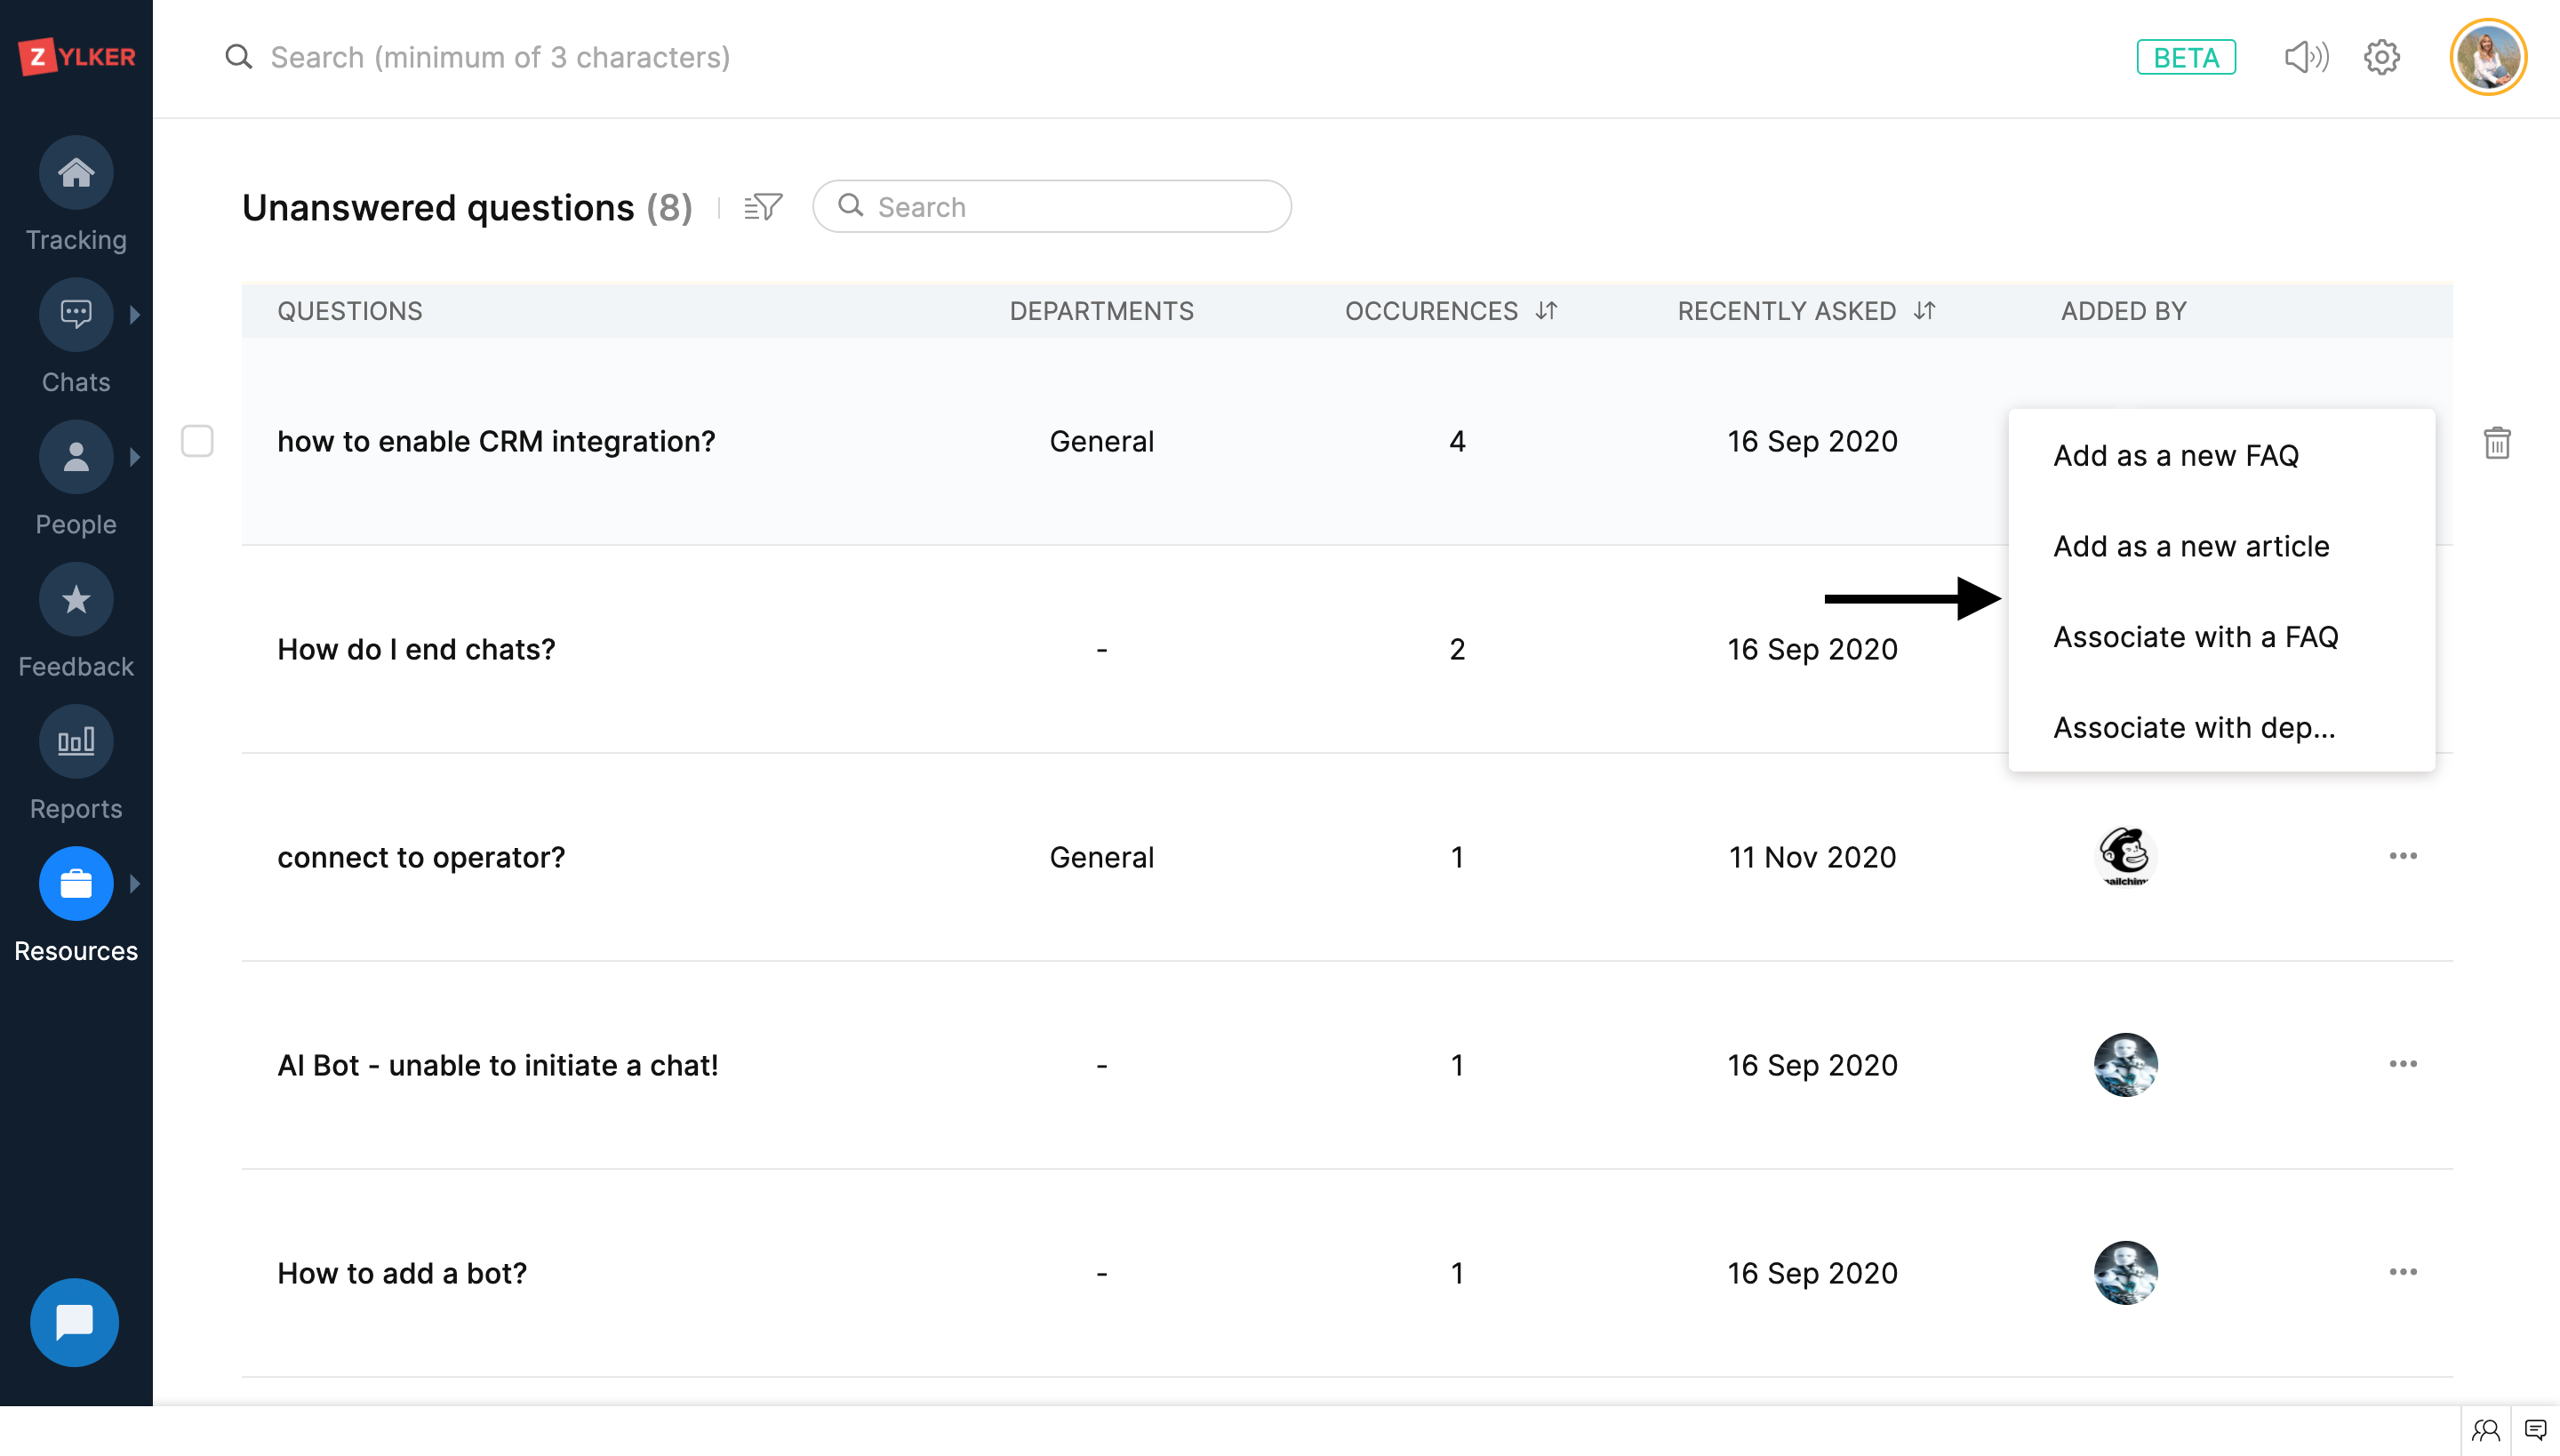The width and height of the screenshot is (2560, 1456).
Task: Open the Tracking home icon
Action: pyautogui.click(x=76, y=173)
